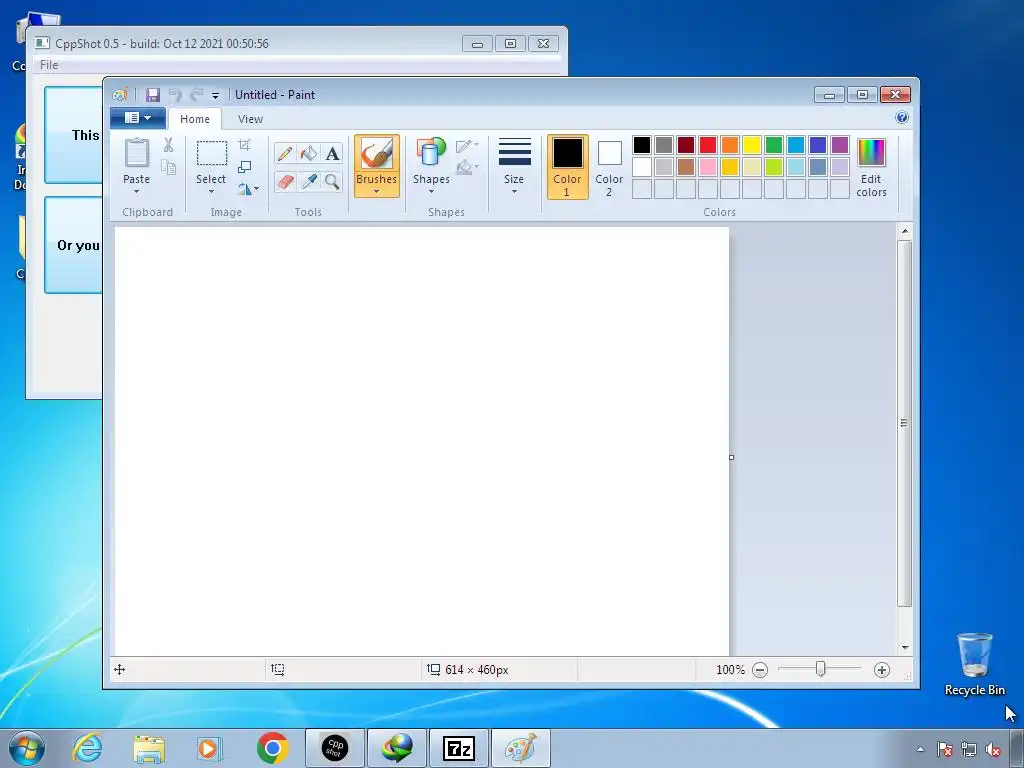This screenshot has height=768, width=1024.
Task: Expand the Rotate or flip dropdown
Action: (248, 189)
